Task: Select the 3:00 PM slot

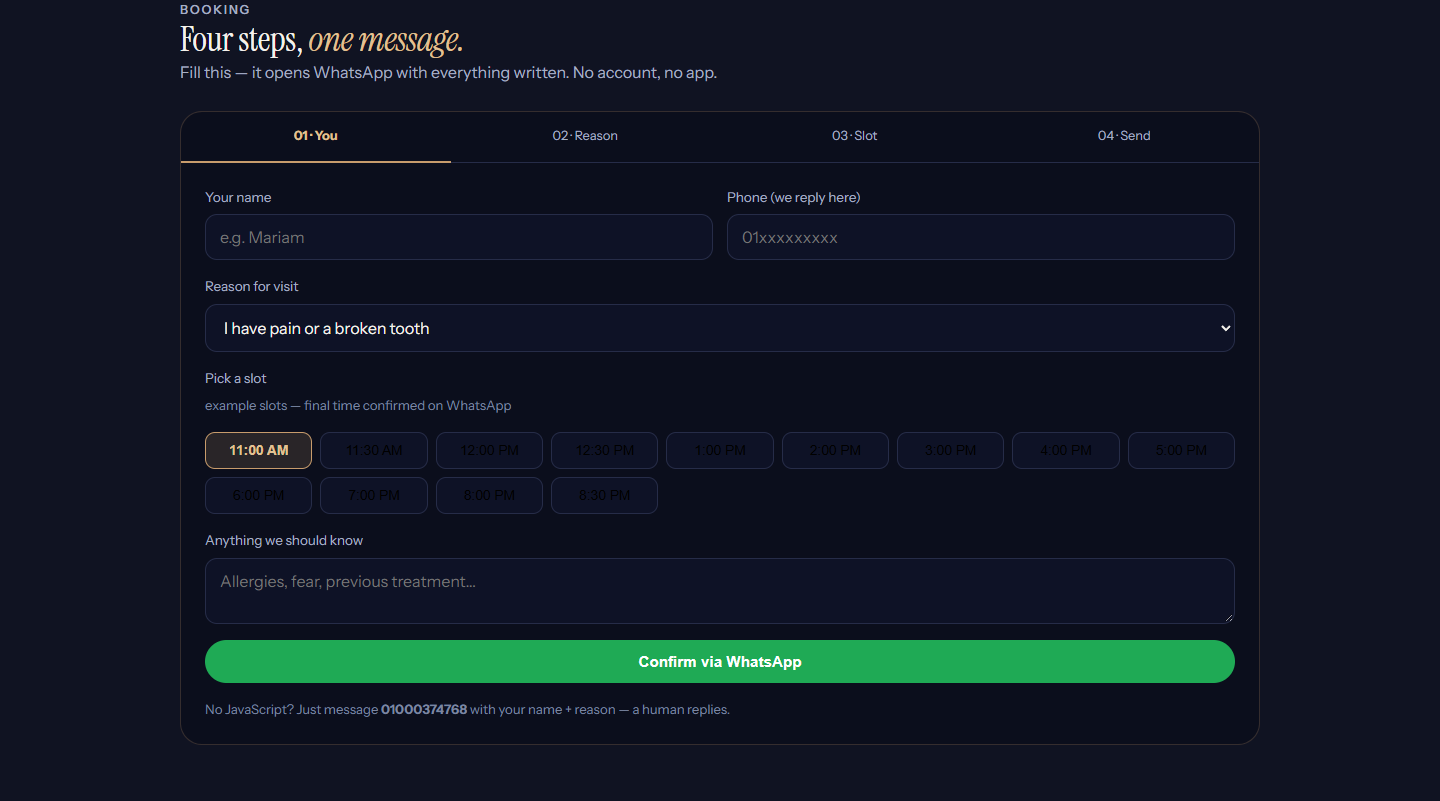Action: [x=950, y=450]
